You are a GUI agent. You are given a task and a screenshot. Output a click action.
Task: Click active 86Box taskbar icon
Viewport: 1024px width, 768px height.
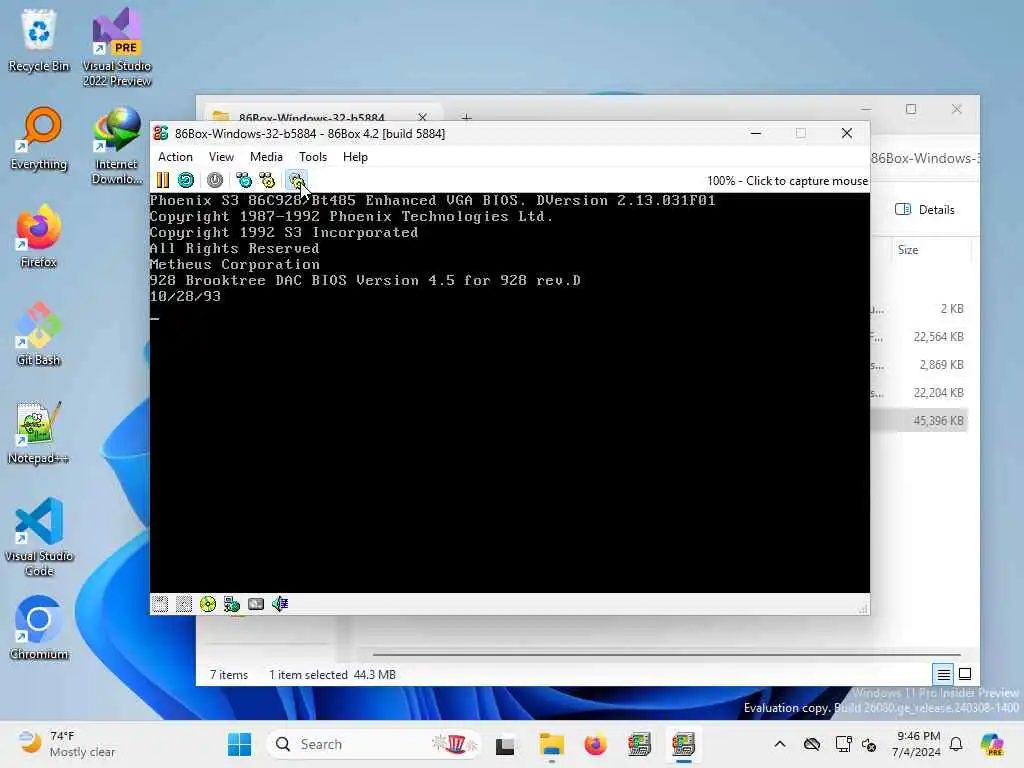coord(683,744)
